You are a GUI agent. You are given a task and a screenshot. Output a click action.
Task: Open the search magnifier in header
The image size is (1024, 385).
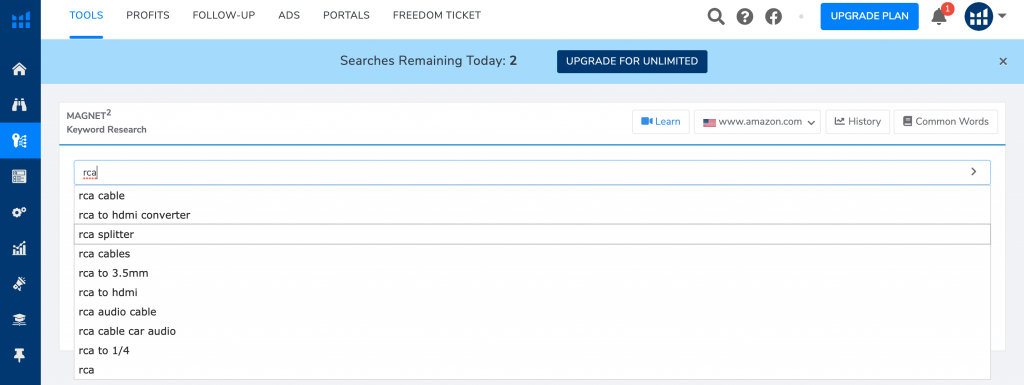[x=716, y=16]
